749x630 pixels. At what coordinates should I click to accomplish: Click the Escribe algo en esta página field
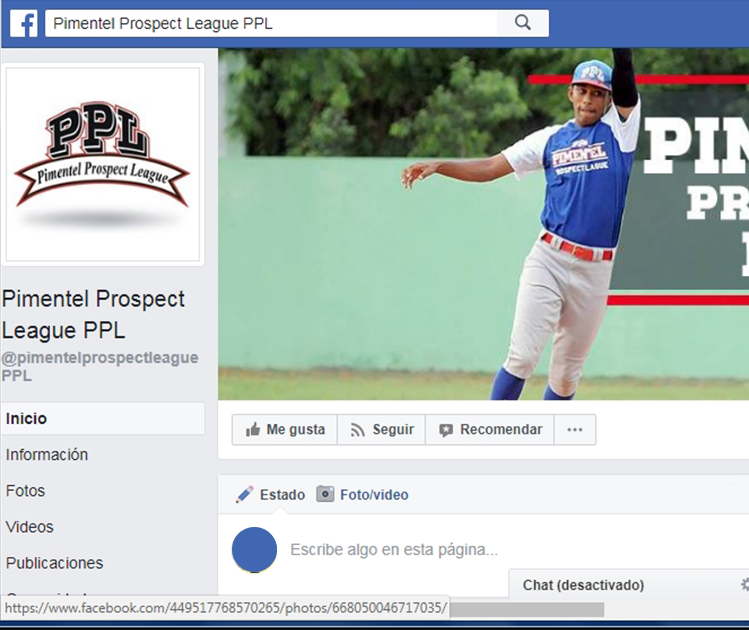coord(394,549)
